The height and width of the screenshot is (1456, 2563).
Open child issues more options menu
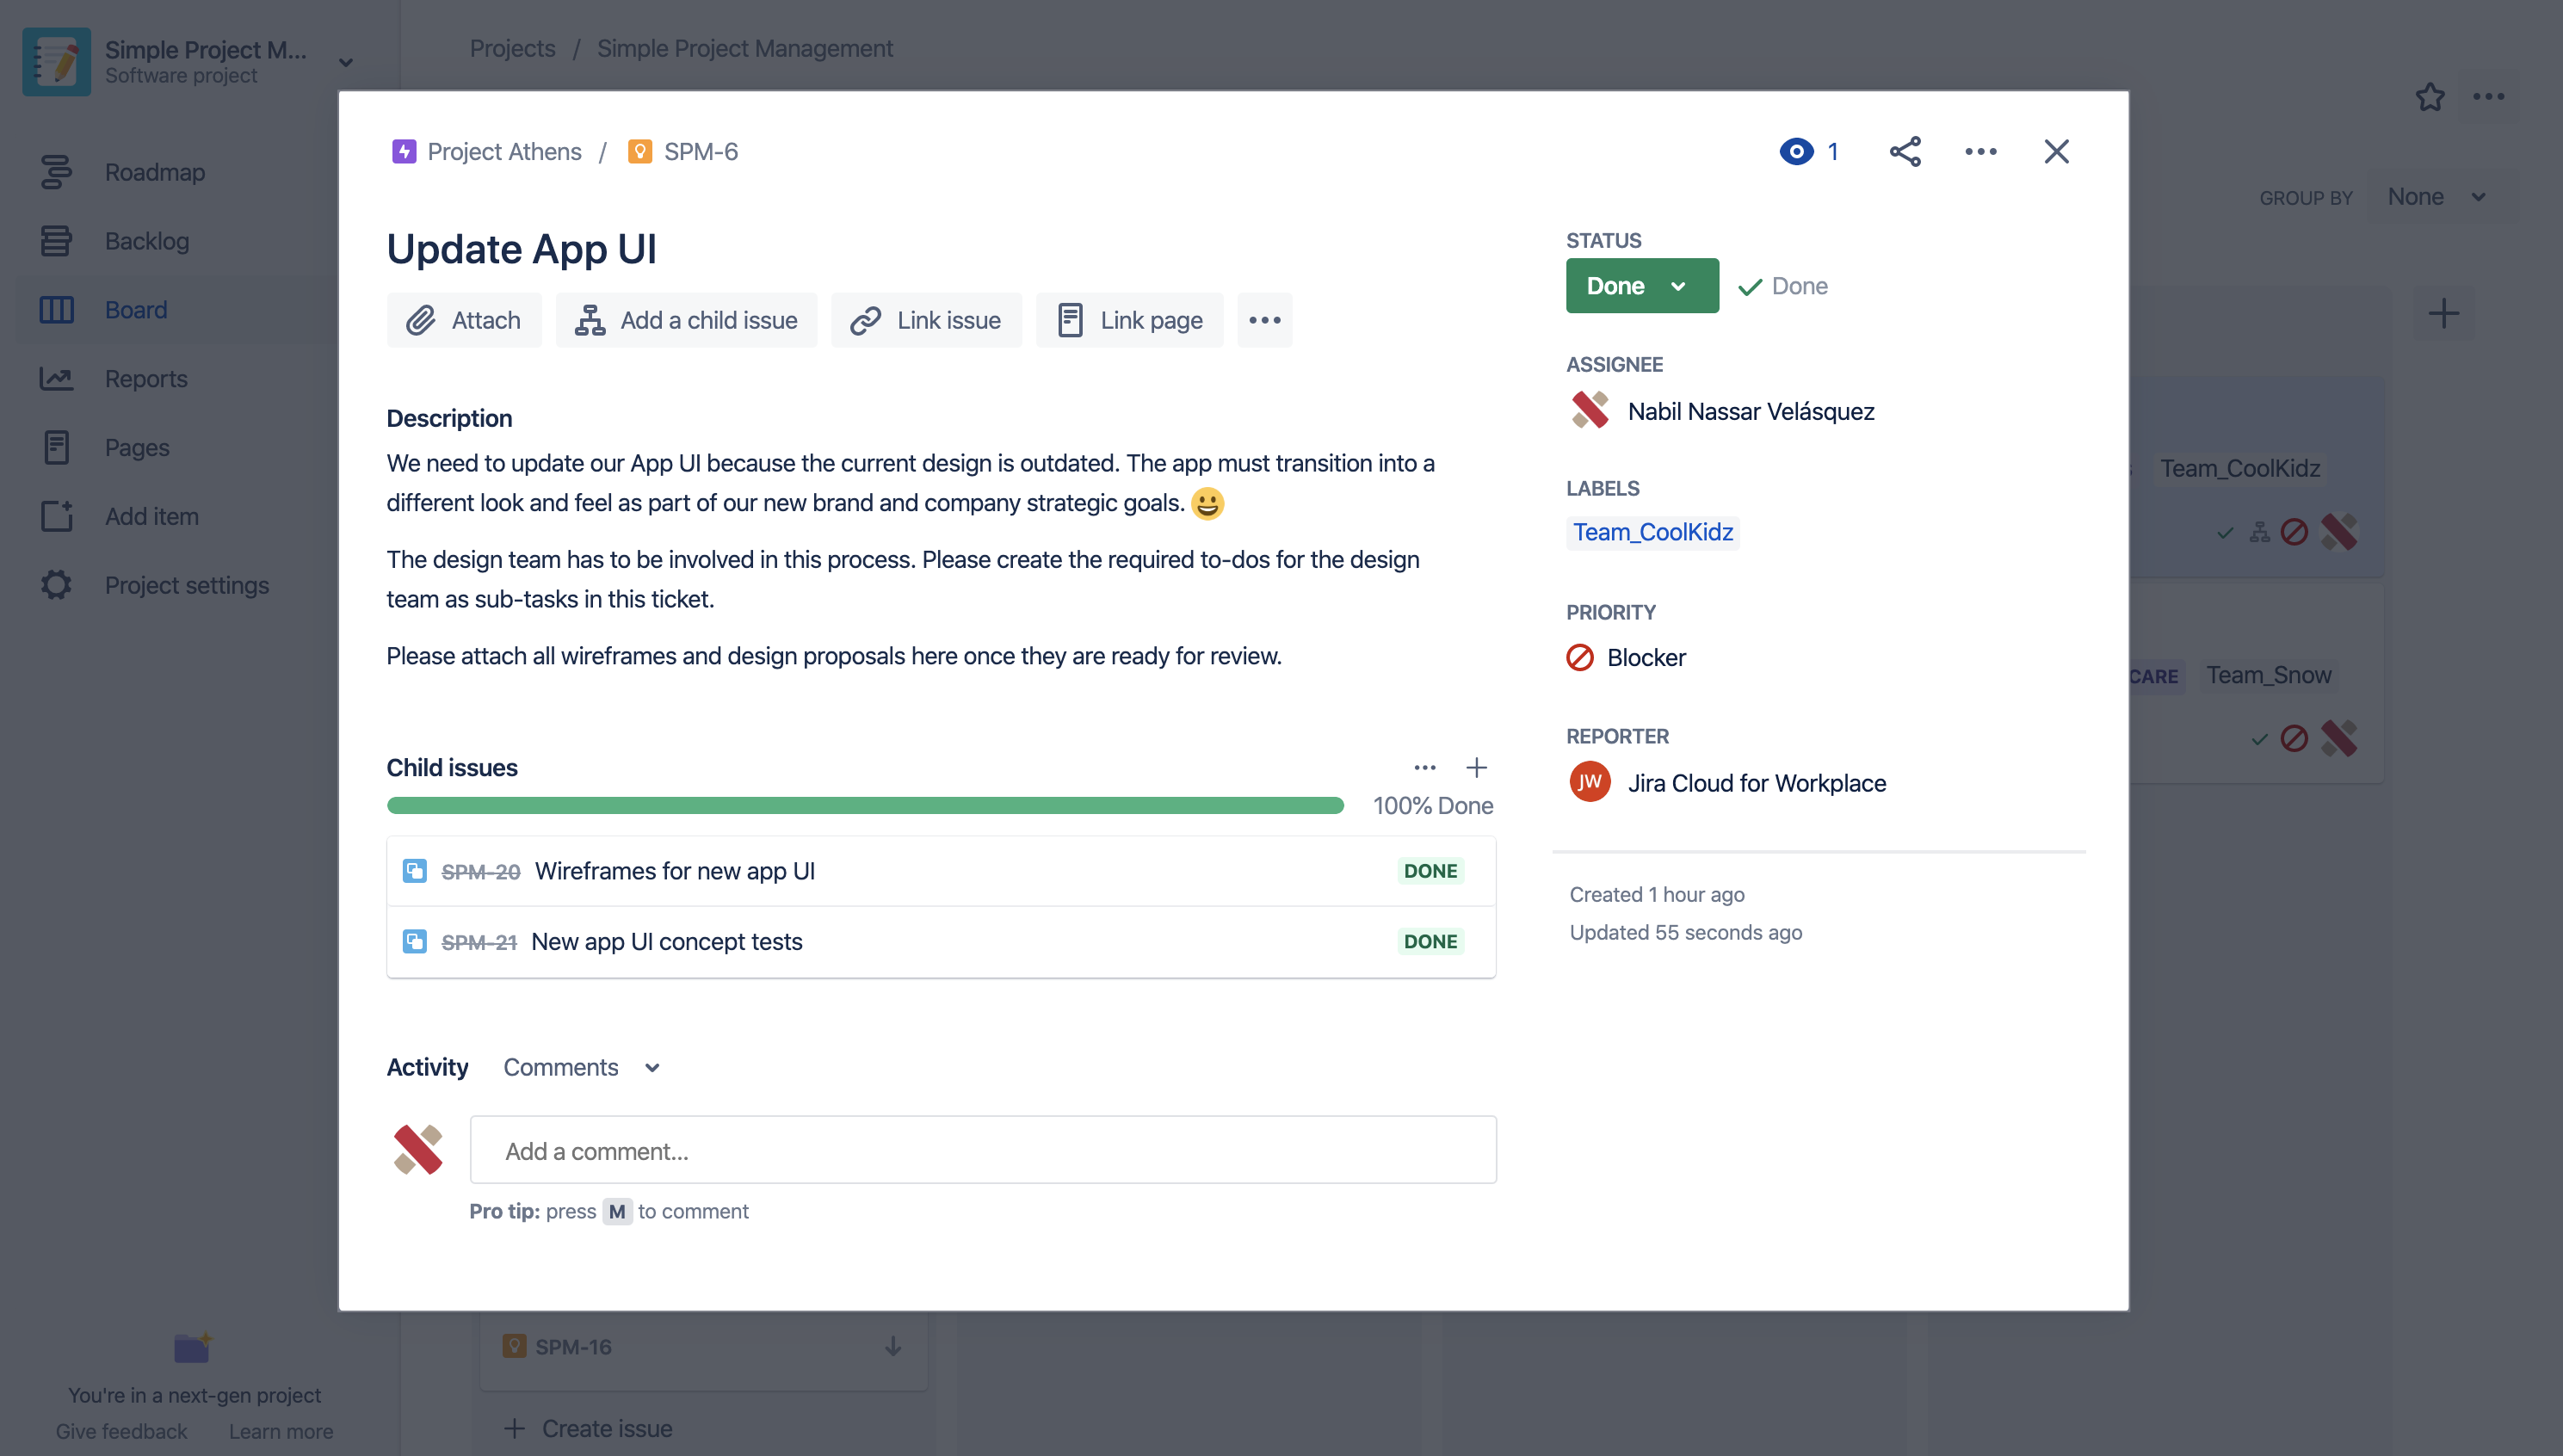point(1424,767)
